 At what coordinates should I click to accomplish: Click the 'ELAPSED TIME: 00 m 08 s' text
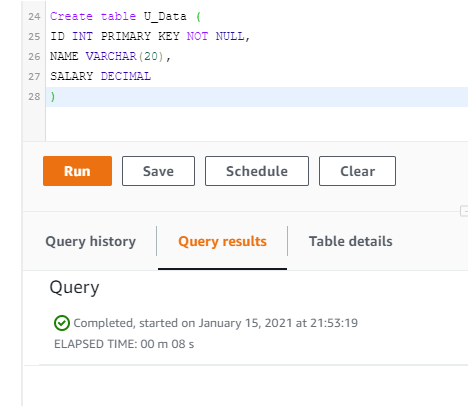tap(124, 344)
